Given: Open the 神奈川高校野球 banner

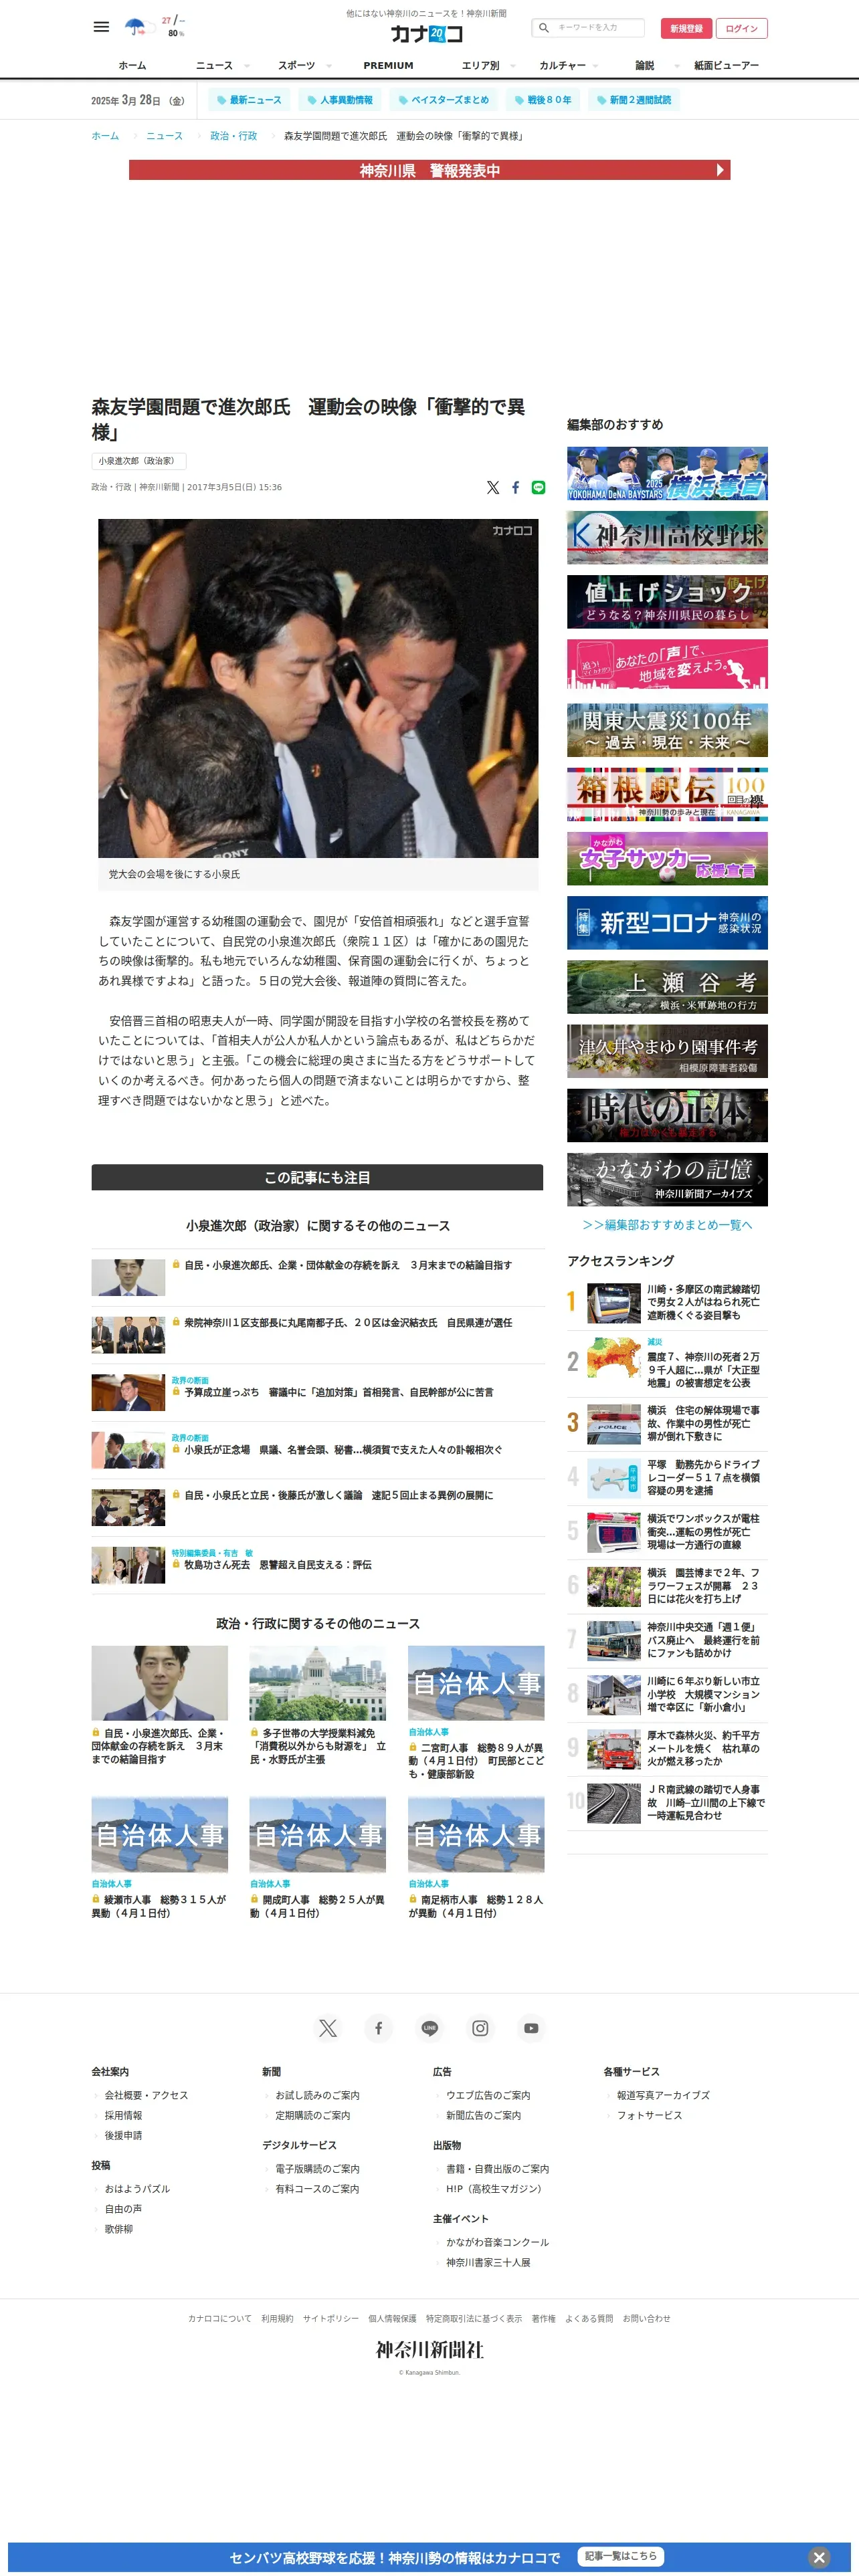Looking at the screenshot, I should pos(667,537).
